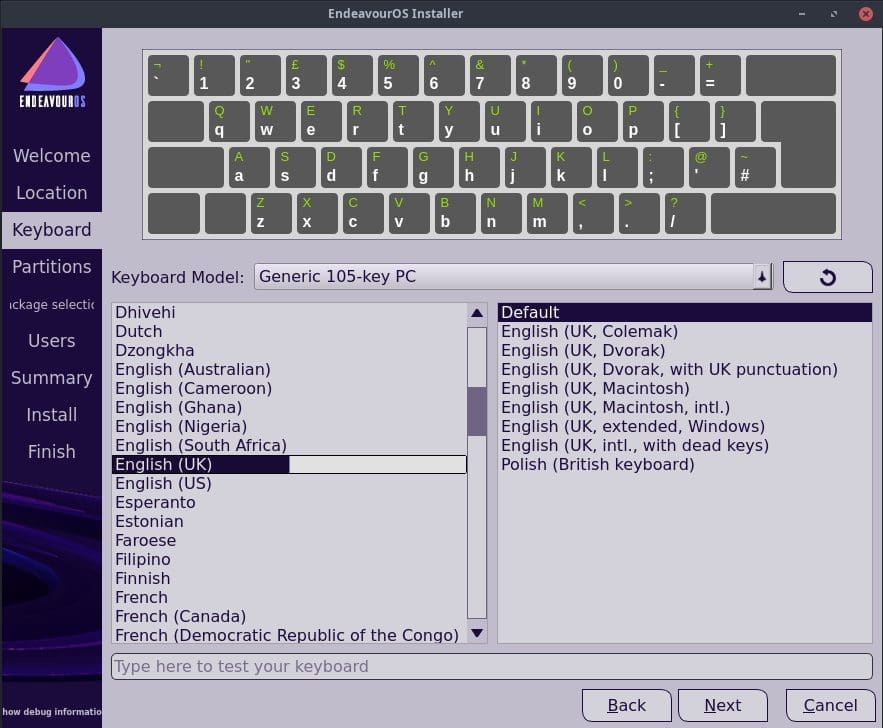Select UK intl. with dead keys variant

(685, 445)
